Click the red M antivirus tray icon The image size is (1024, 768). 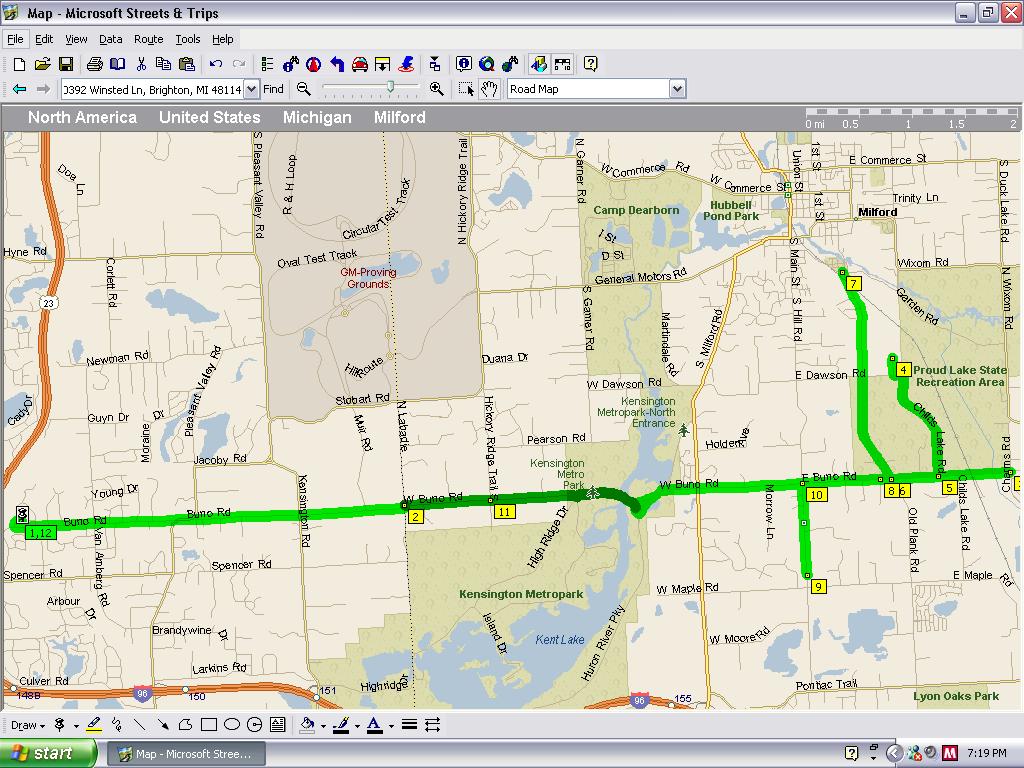point(950,754)
